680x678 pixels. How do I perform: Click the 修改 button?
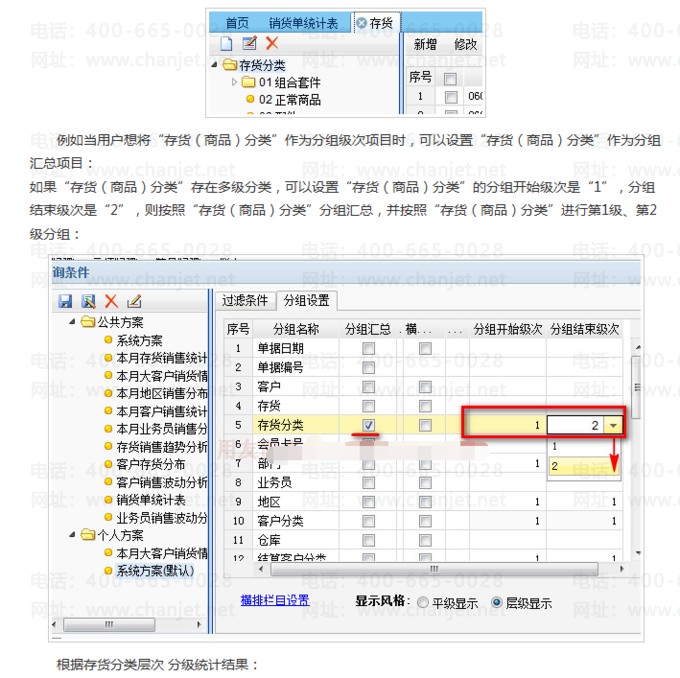coord(465,44)
